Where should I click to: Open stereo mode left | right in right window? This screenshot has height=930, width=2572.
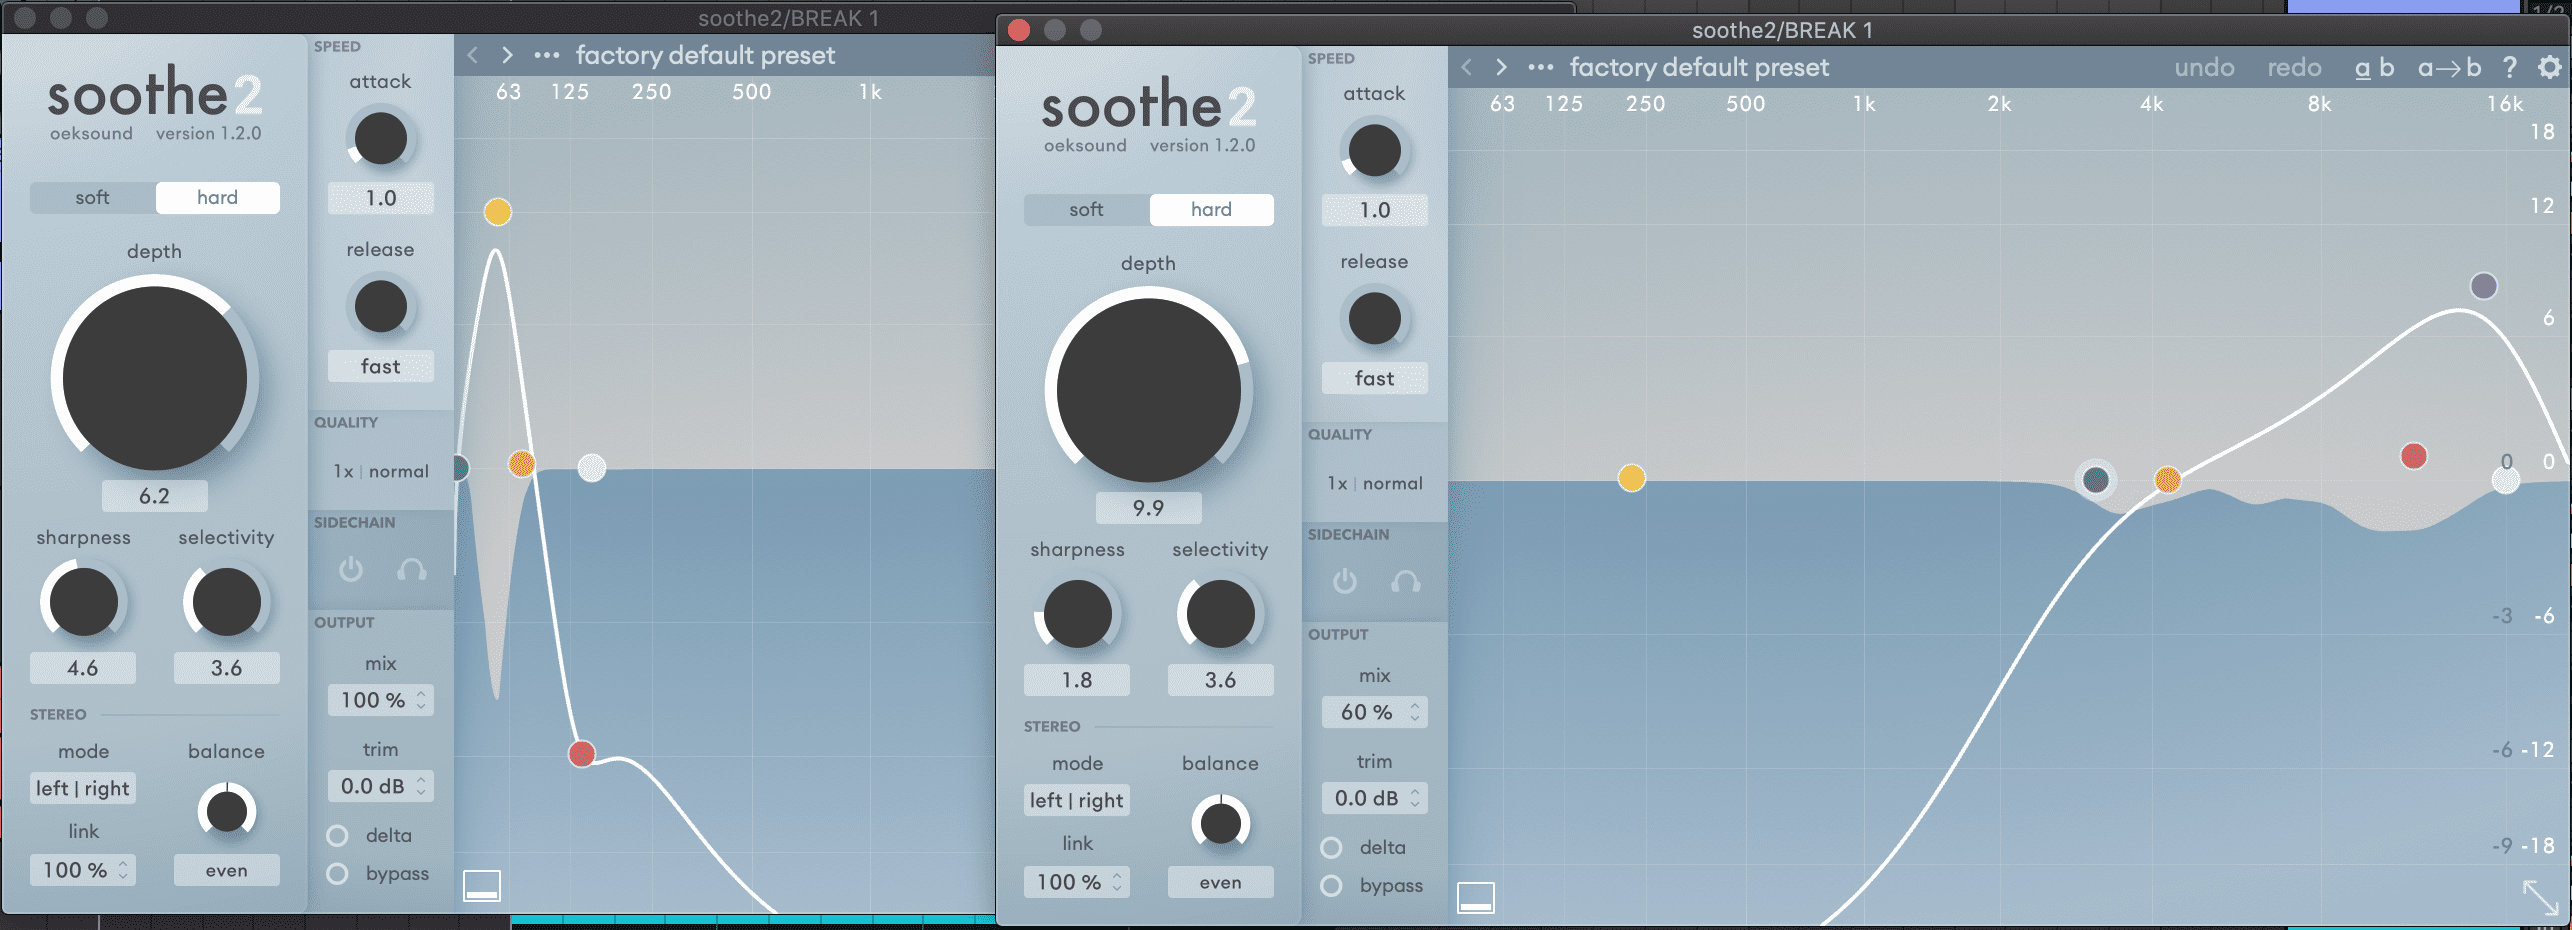tap(1077, 800)
